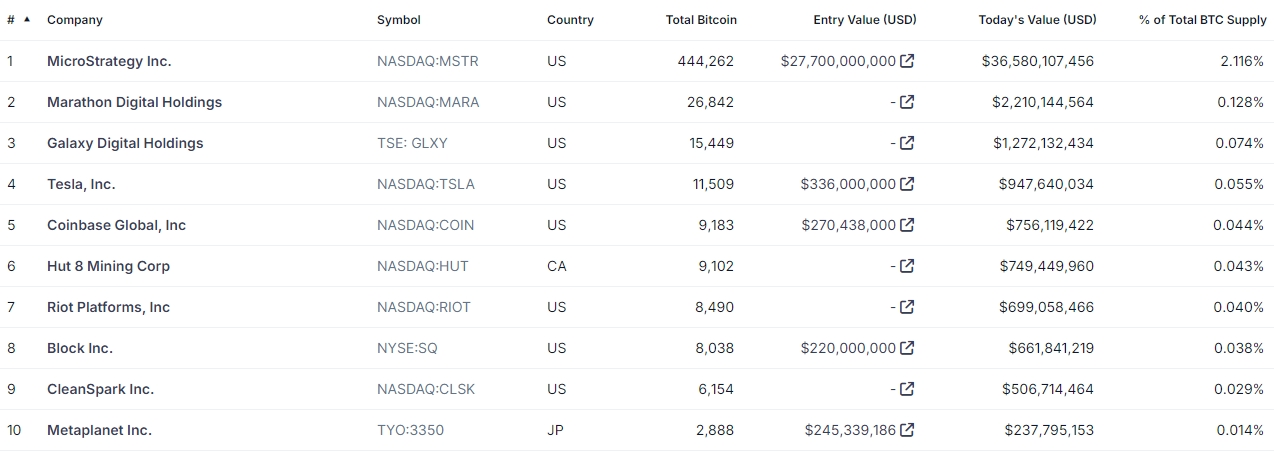The width and height of the screenshot is (1276, 454).
Task: Click Tesla entry value external link icon
Action: 907,184
